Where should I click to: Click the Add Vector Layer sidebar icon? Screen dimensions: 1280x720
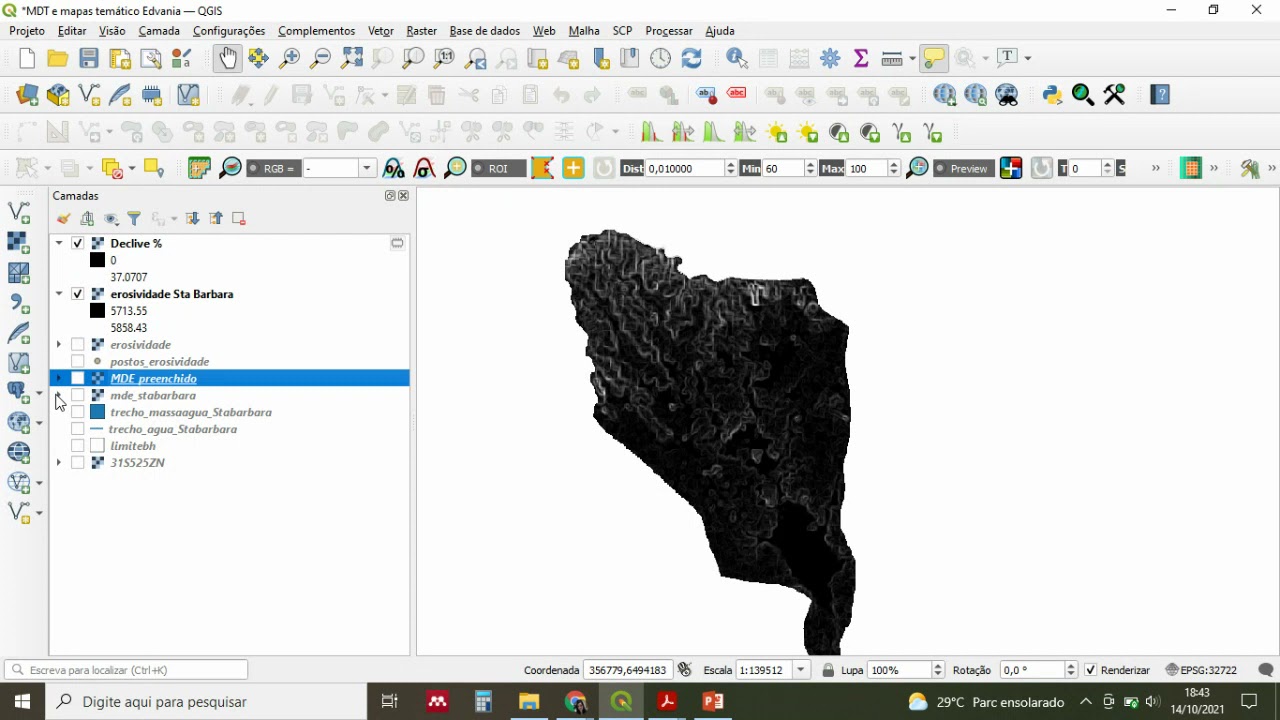tap(19, 212)
